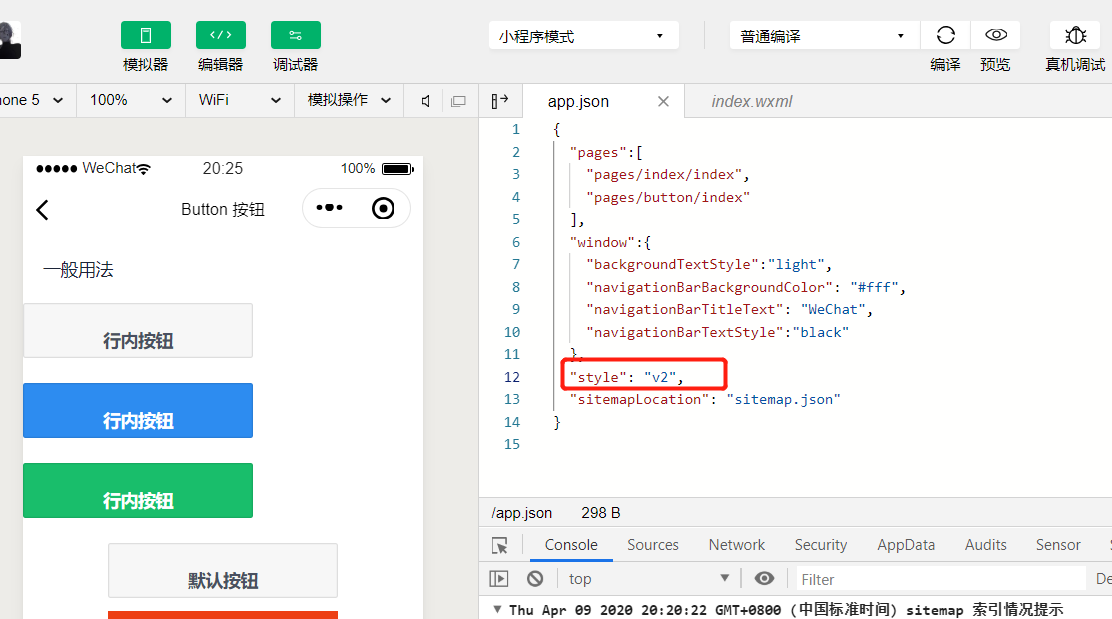Mute simulator sound with speaker icon
1112x619 pixels.
coord(426,101)
